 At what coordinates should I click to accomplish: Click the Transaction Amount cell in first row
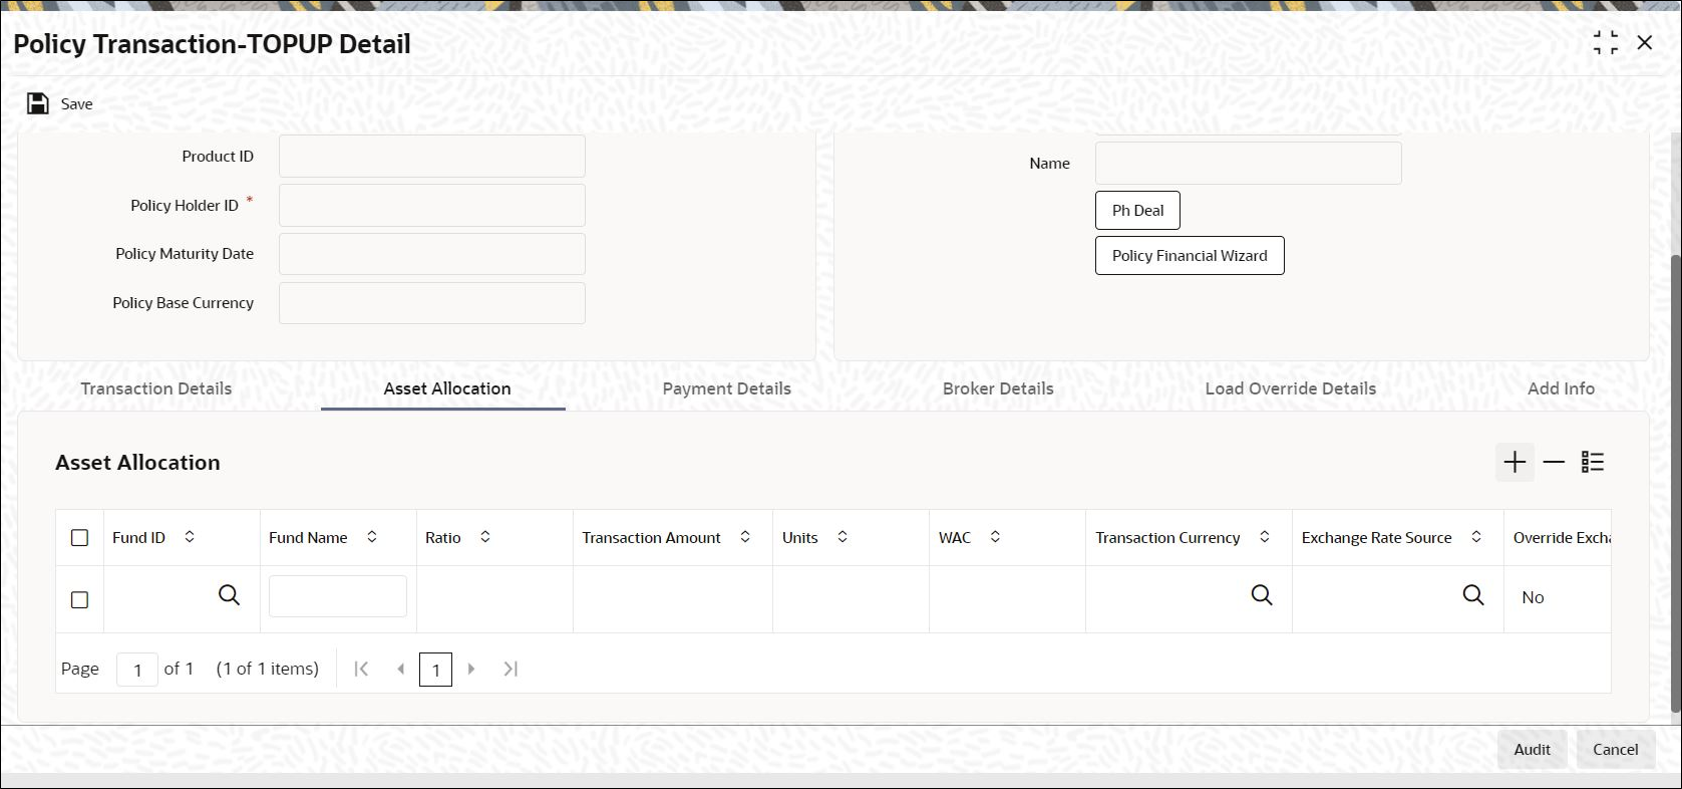673,599
